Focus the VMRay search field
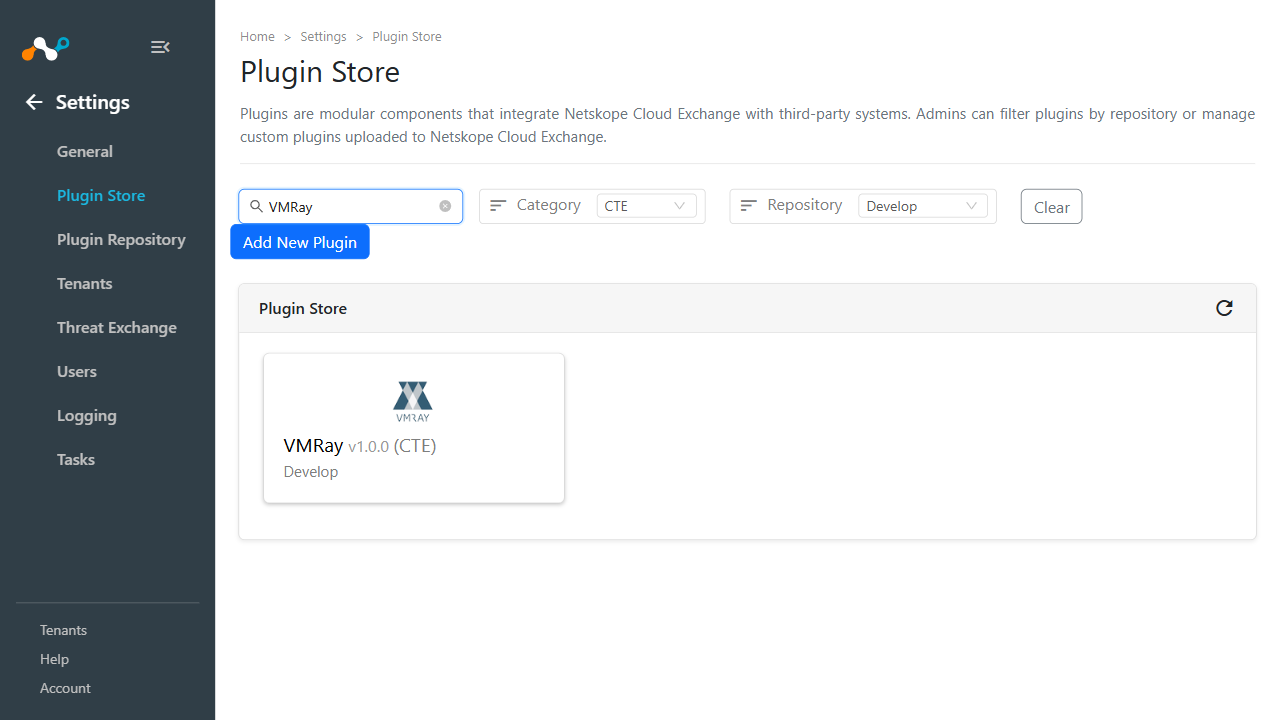1280x720 pixels. pos(350,206)
